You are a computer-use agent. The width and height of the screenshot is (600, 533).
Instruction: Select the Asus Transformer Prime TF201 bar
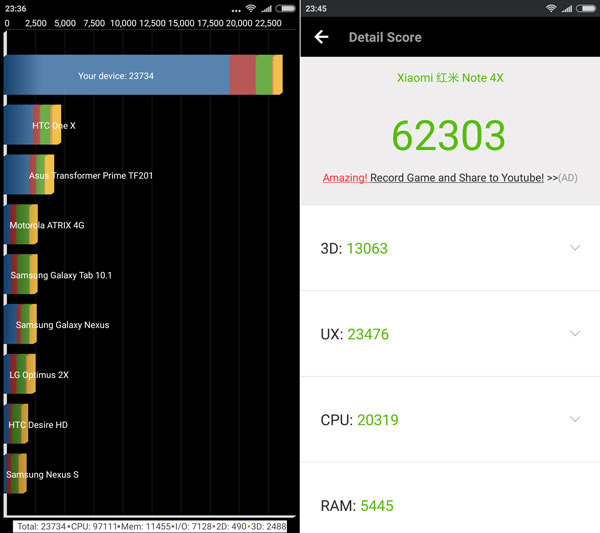coord(29,174)
